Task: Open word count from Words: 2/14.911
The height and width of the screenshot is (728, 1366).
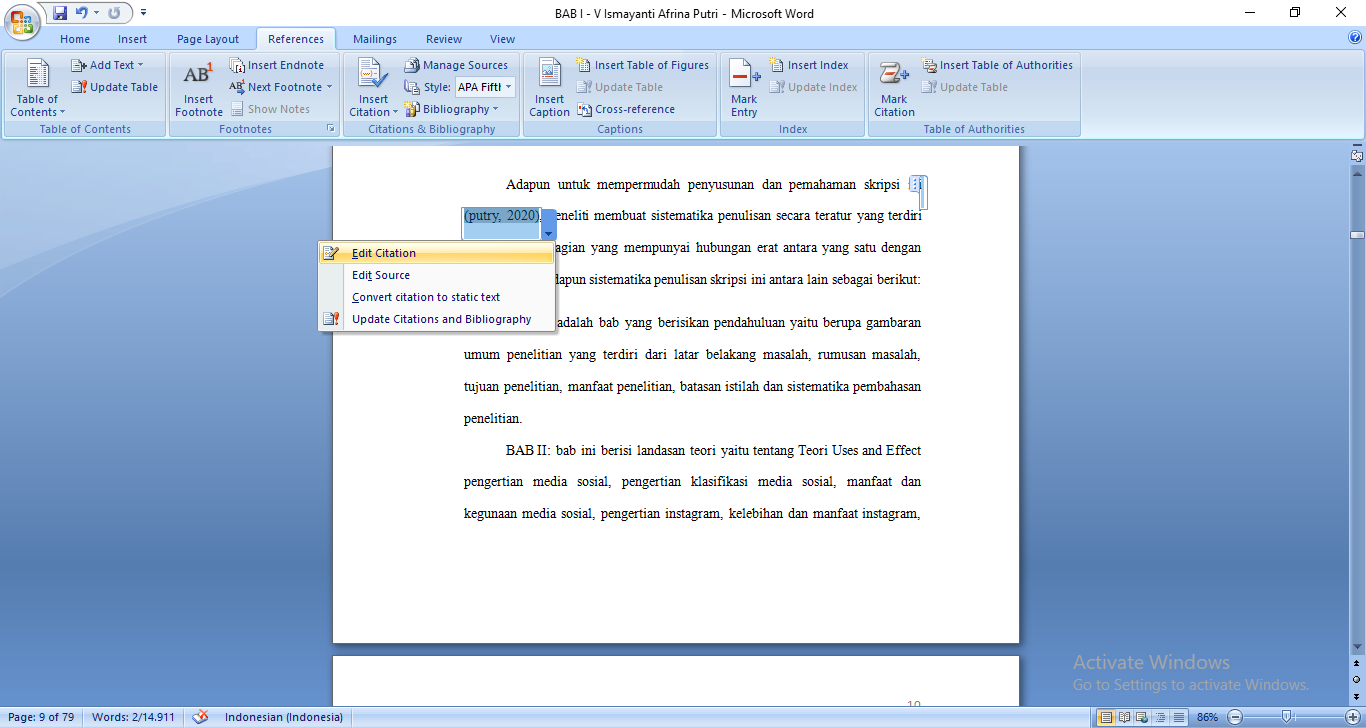Action: coord(133,717)
